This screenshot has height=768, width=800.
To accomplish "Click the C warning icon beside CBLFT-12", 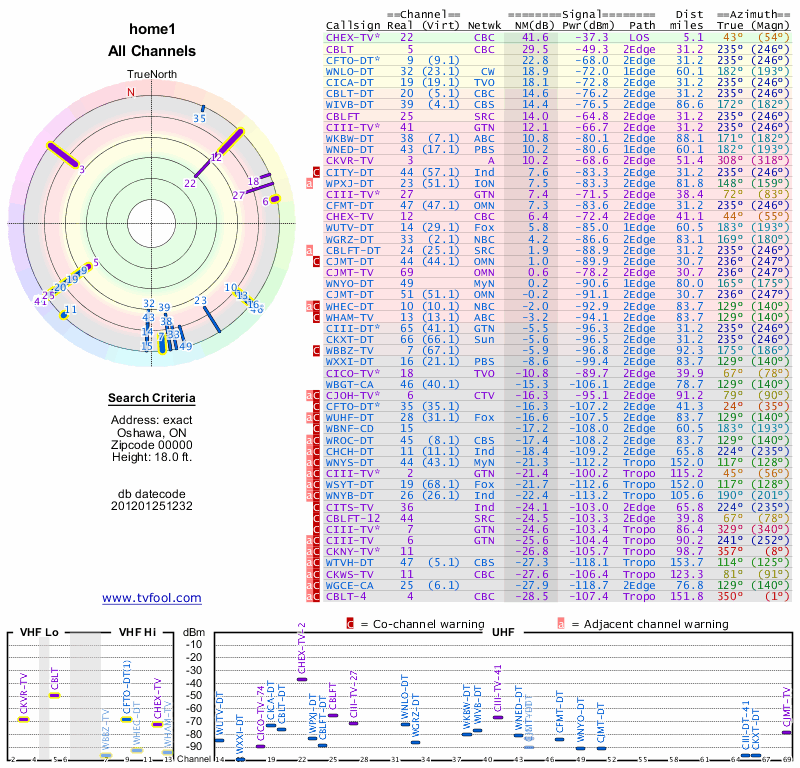I will click(x=316, y=518).
